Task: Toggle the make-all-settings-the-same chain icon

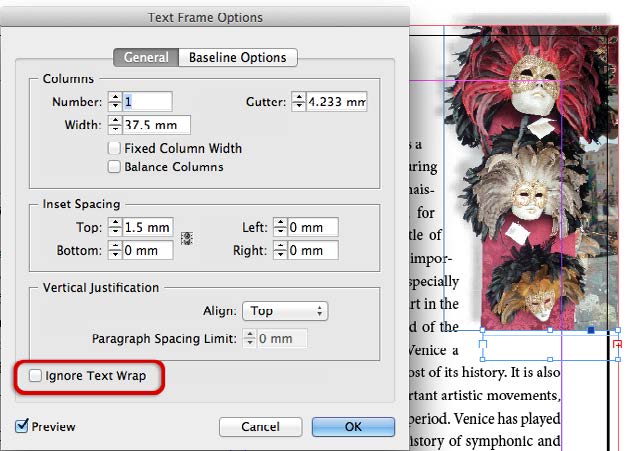Action: [187, 238]
